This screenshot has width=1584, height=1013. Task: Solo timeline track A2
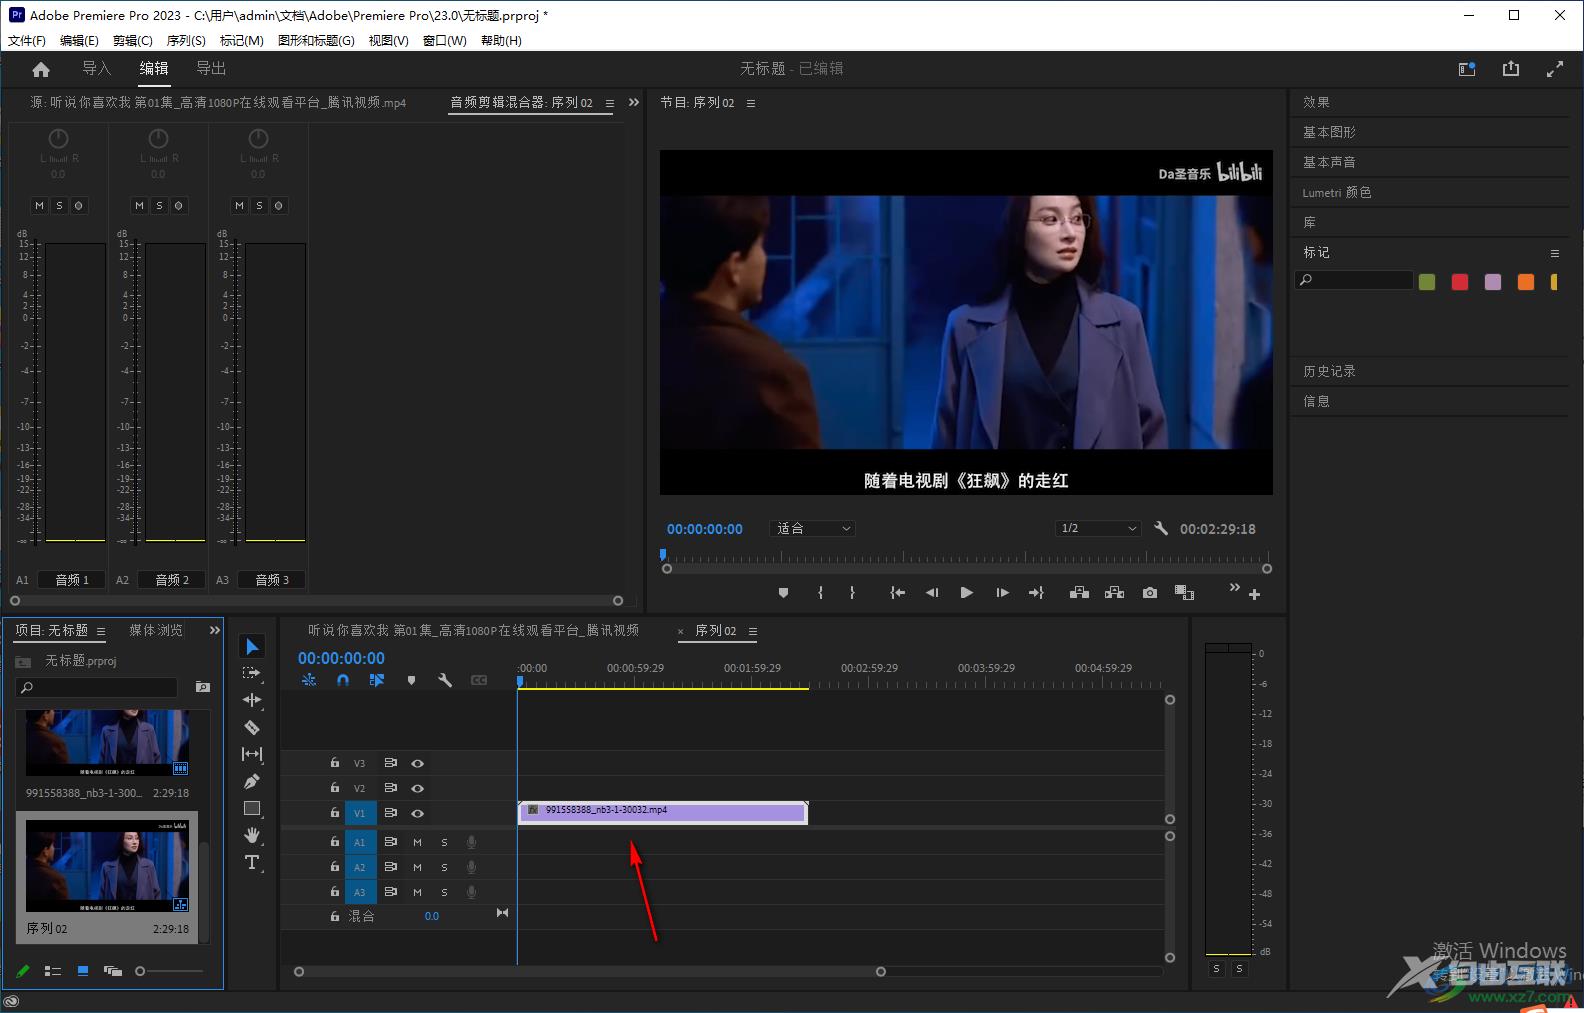click(445, 867)
